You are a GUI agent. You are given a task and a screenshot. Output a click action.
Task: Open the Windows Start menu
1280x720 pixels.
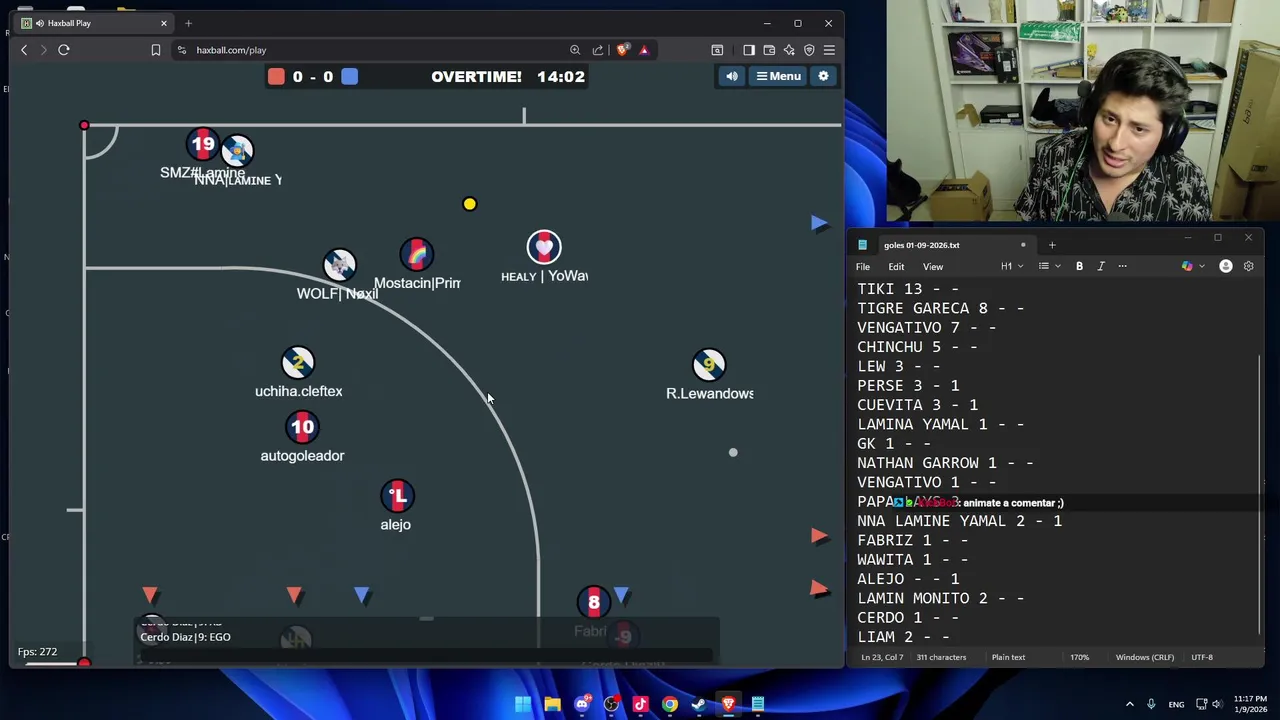coord(523,704)
